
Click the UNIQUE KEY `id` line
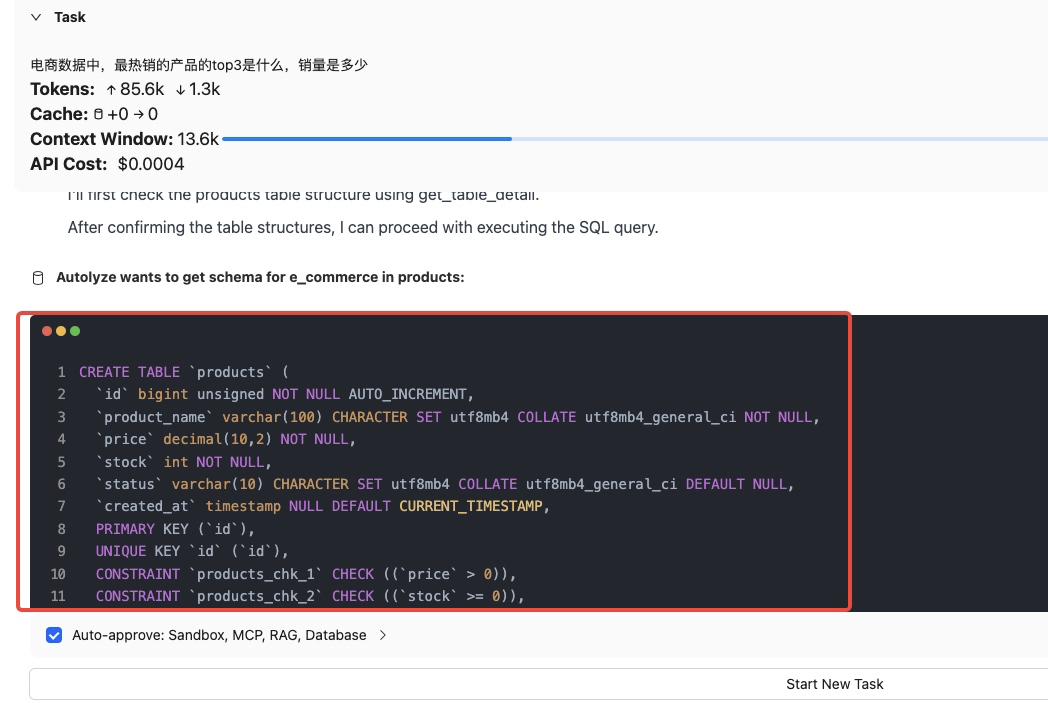coord(192,551)
